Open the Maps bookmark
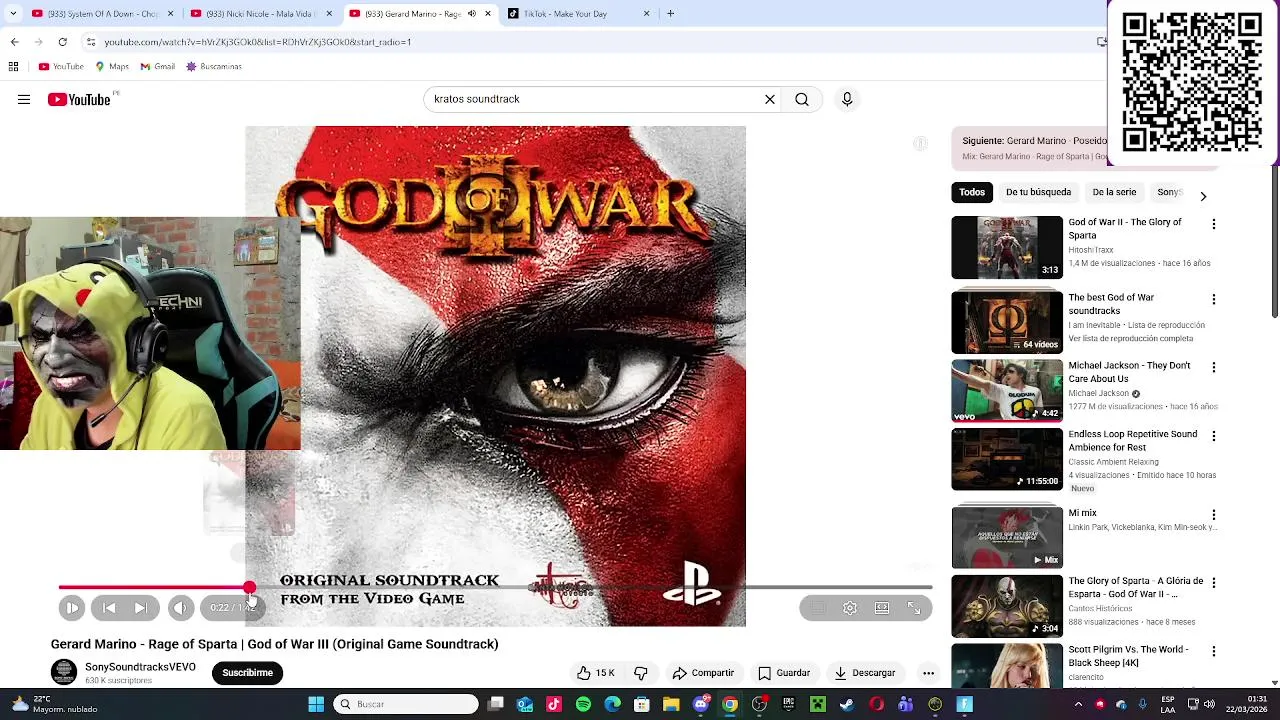This screenshot has width=1280, height=720. coord(111,67)
